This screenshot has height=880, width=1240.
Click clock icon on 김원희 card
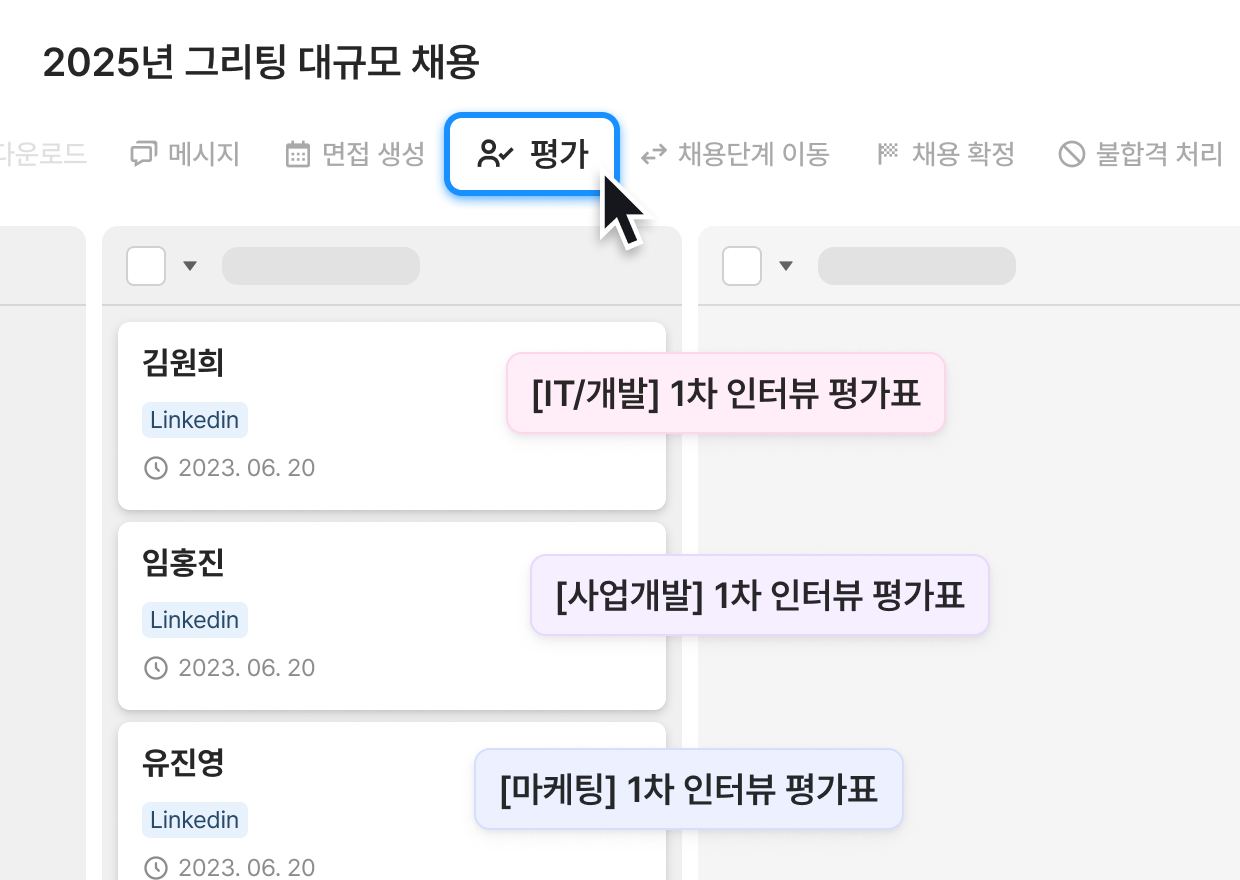(x=156, y=468)
